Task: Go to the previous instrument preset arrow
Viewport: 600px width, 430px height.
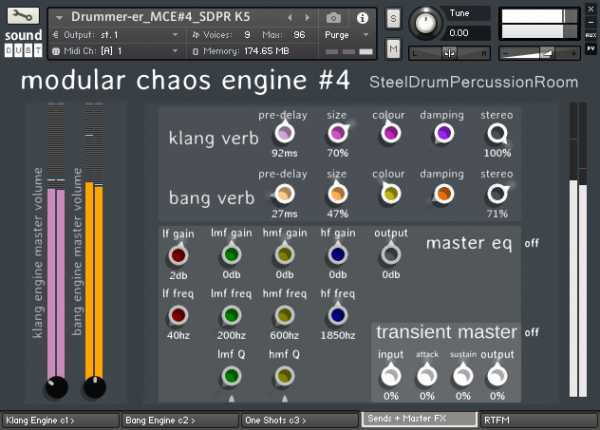Action: click(291, 18)
